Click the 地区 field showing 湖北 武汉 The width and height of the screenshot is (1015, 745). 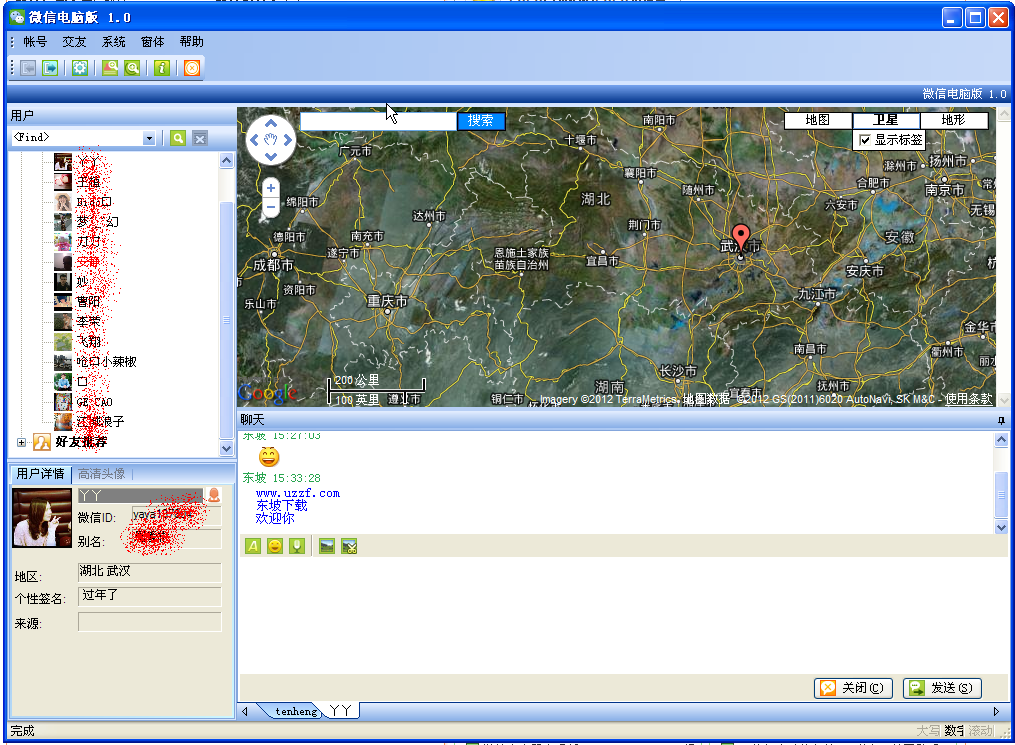point(150,572)
